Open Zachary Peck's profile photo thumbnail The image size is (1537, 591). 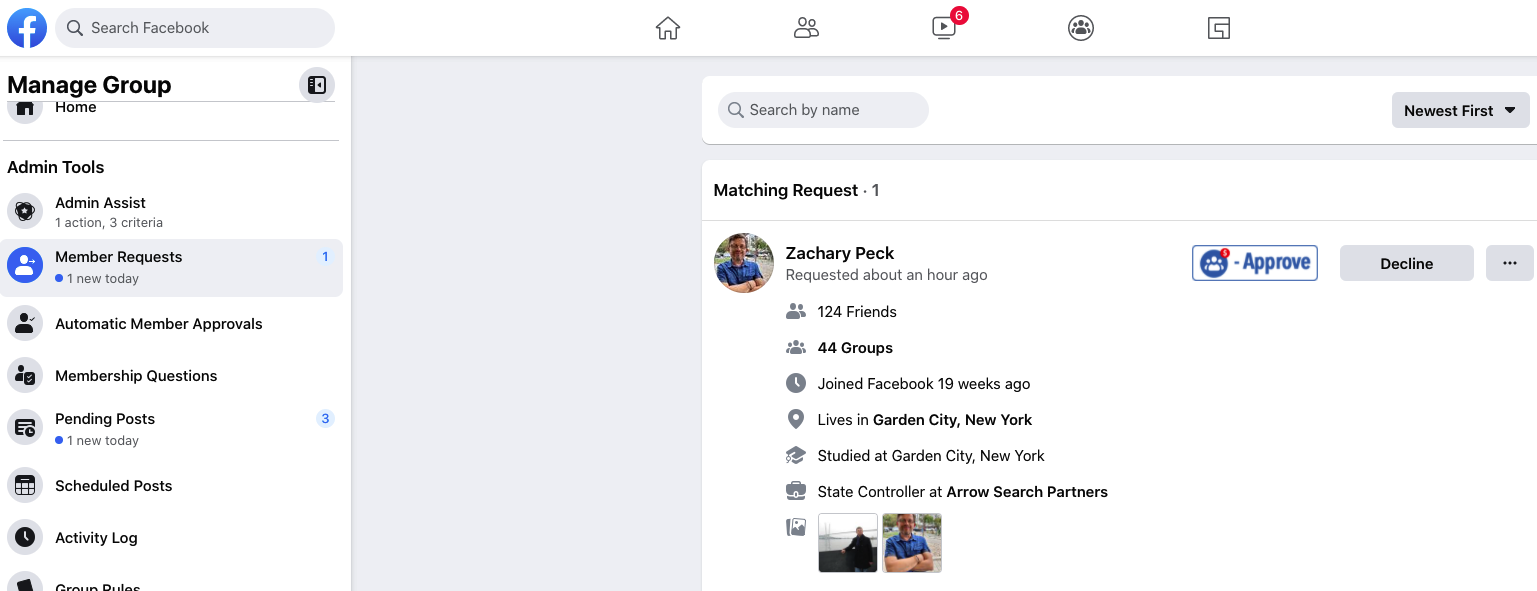744,262
